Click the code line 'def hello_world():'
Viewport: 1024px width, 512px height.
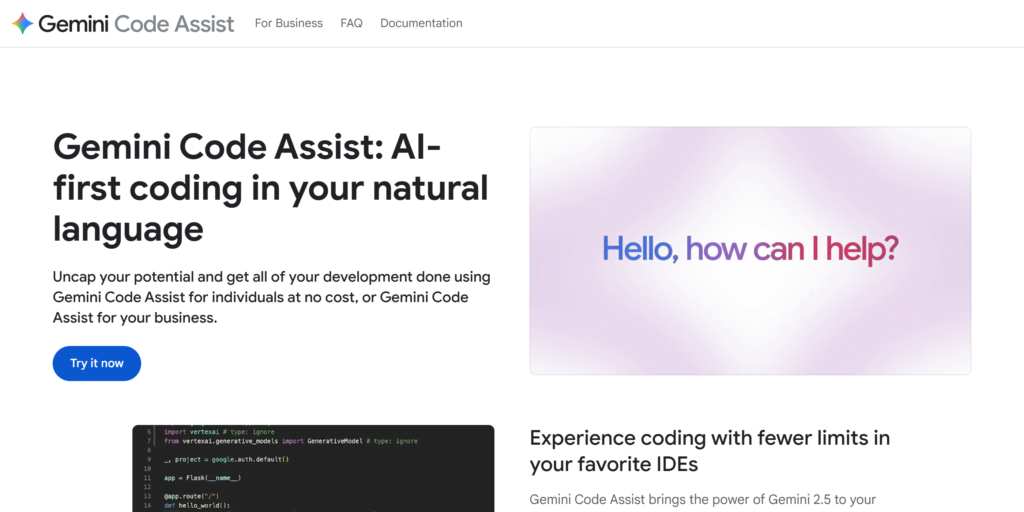(x=197, y=505)
